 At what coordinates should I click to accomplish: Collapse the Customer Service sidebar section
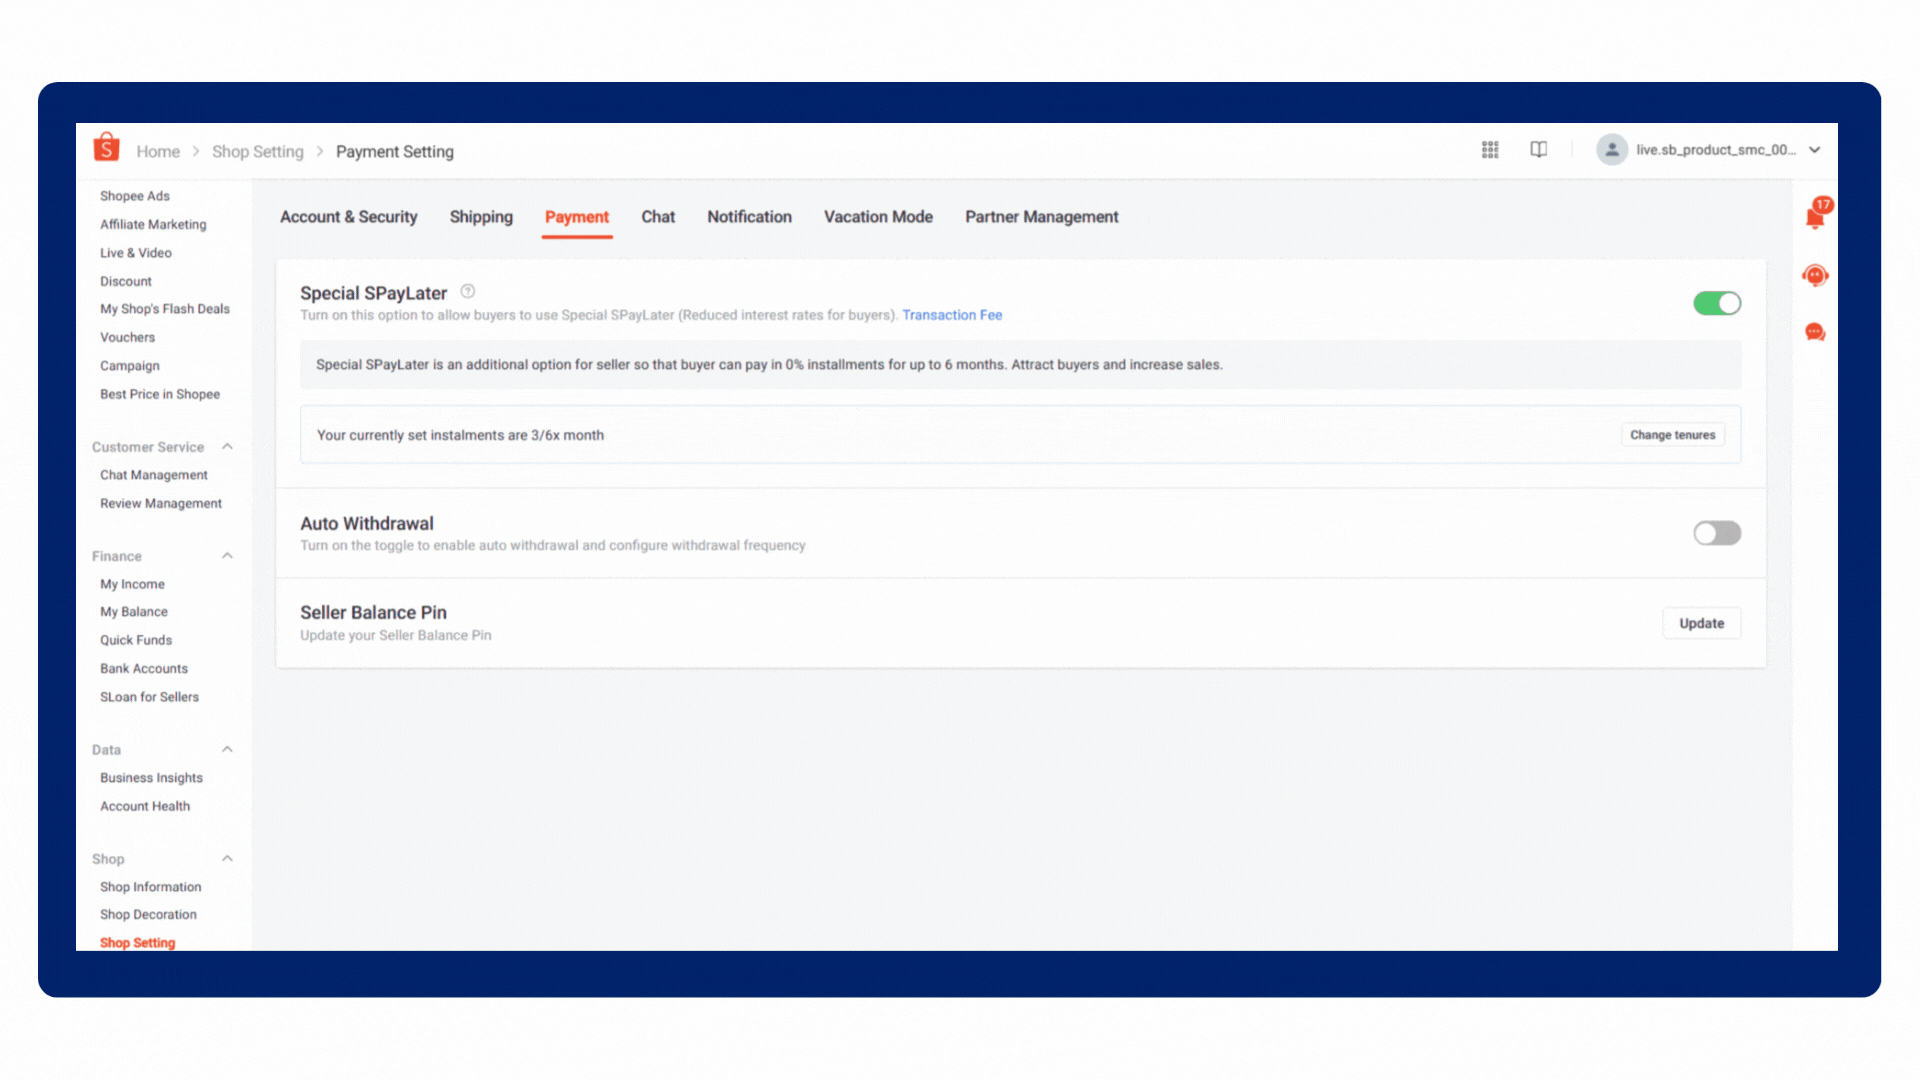(x=227, y=447)
